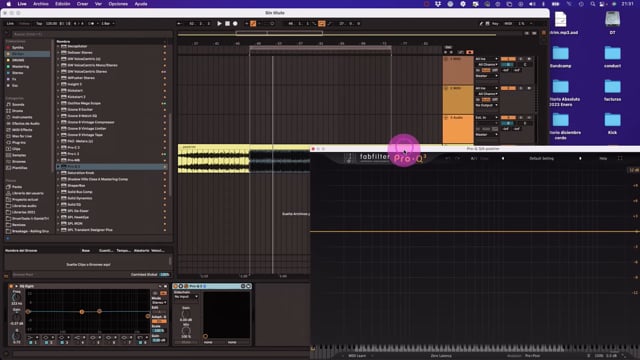The image size is (640, 360).
Task: Click the Sounds category icon in the browser
Action: tap(9, 104)
